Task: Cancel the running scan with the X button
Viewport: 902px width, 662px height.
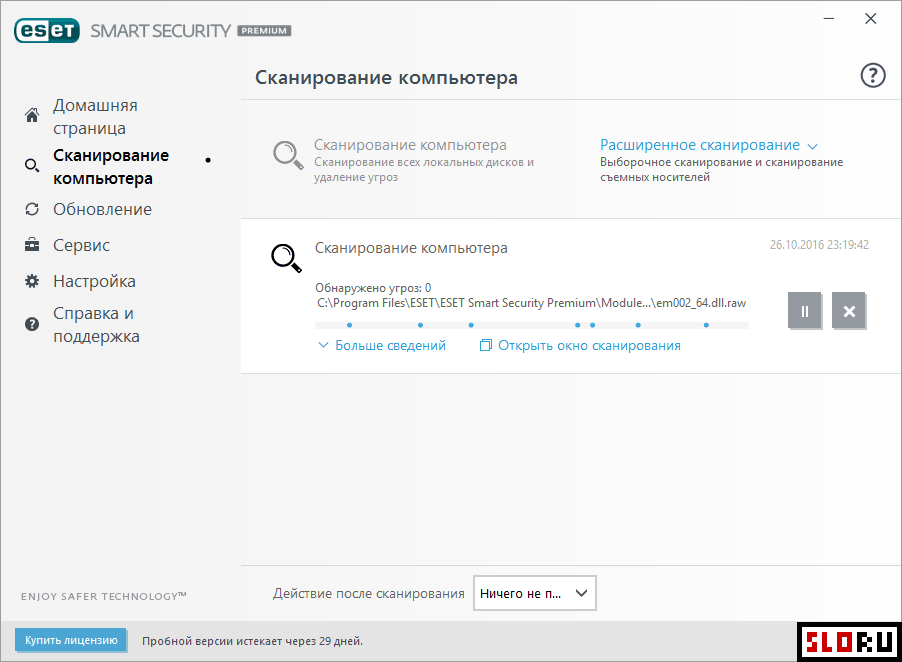Action: pos(849,311)
